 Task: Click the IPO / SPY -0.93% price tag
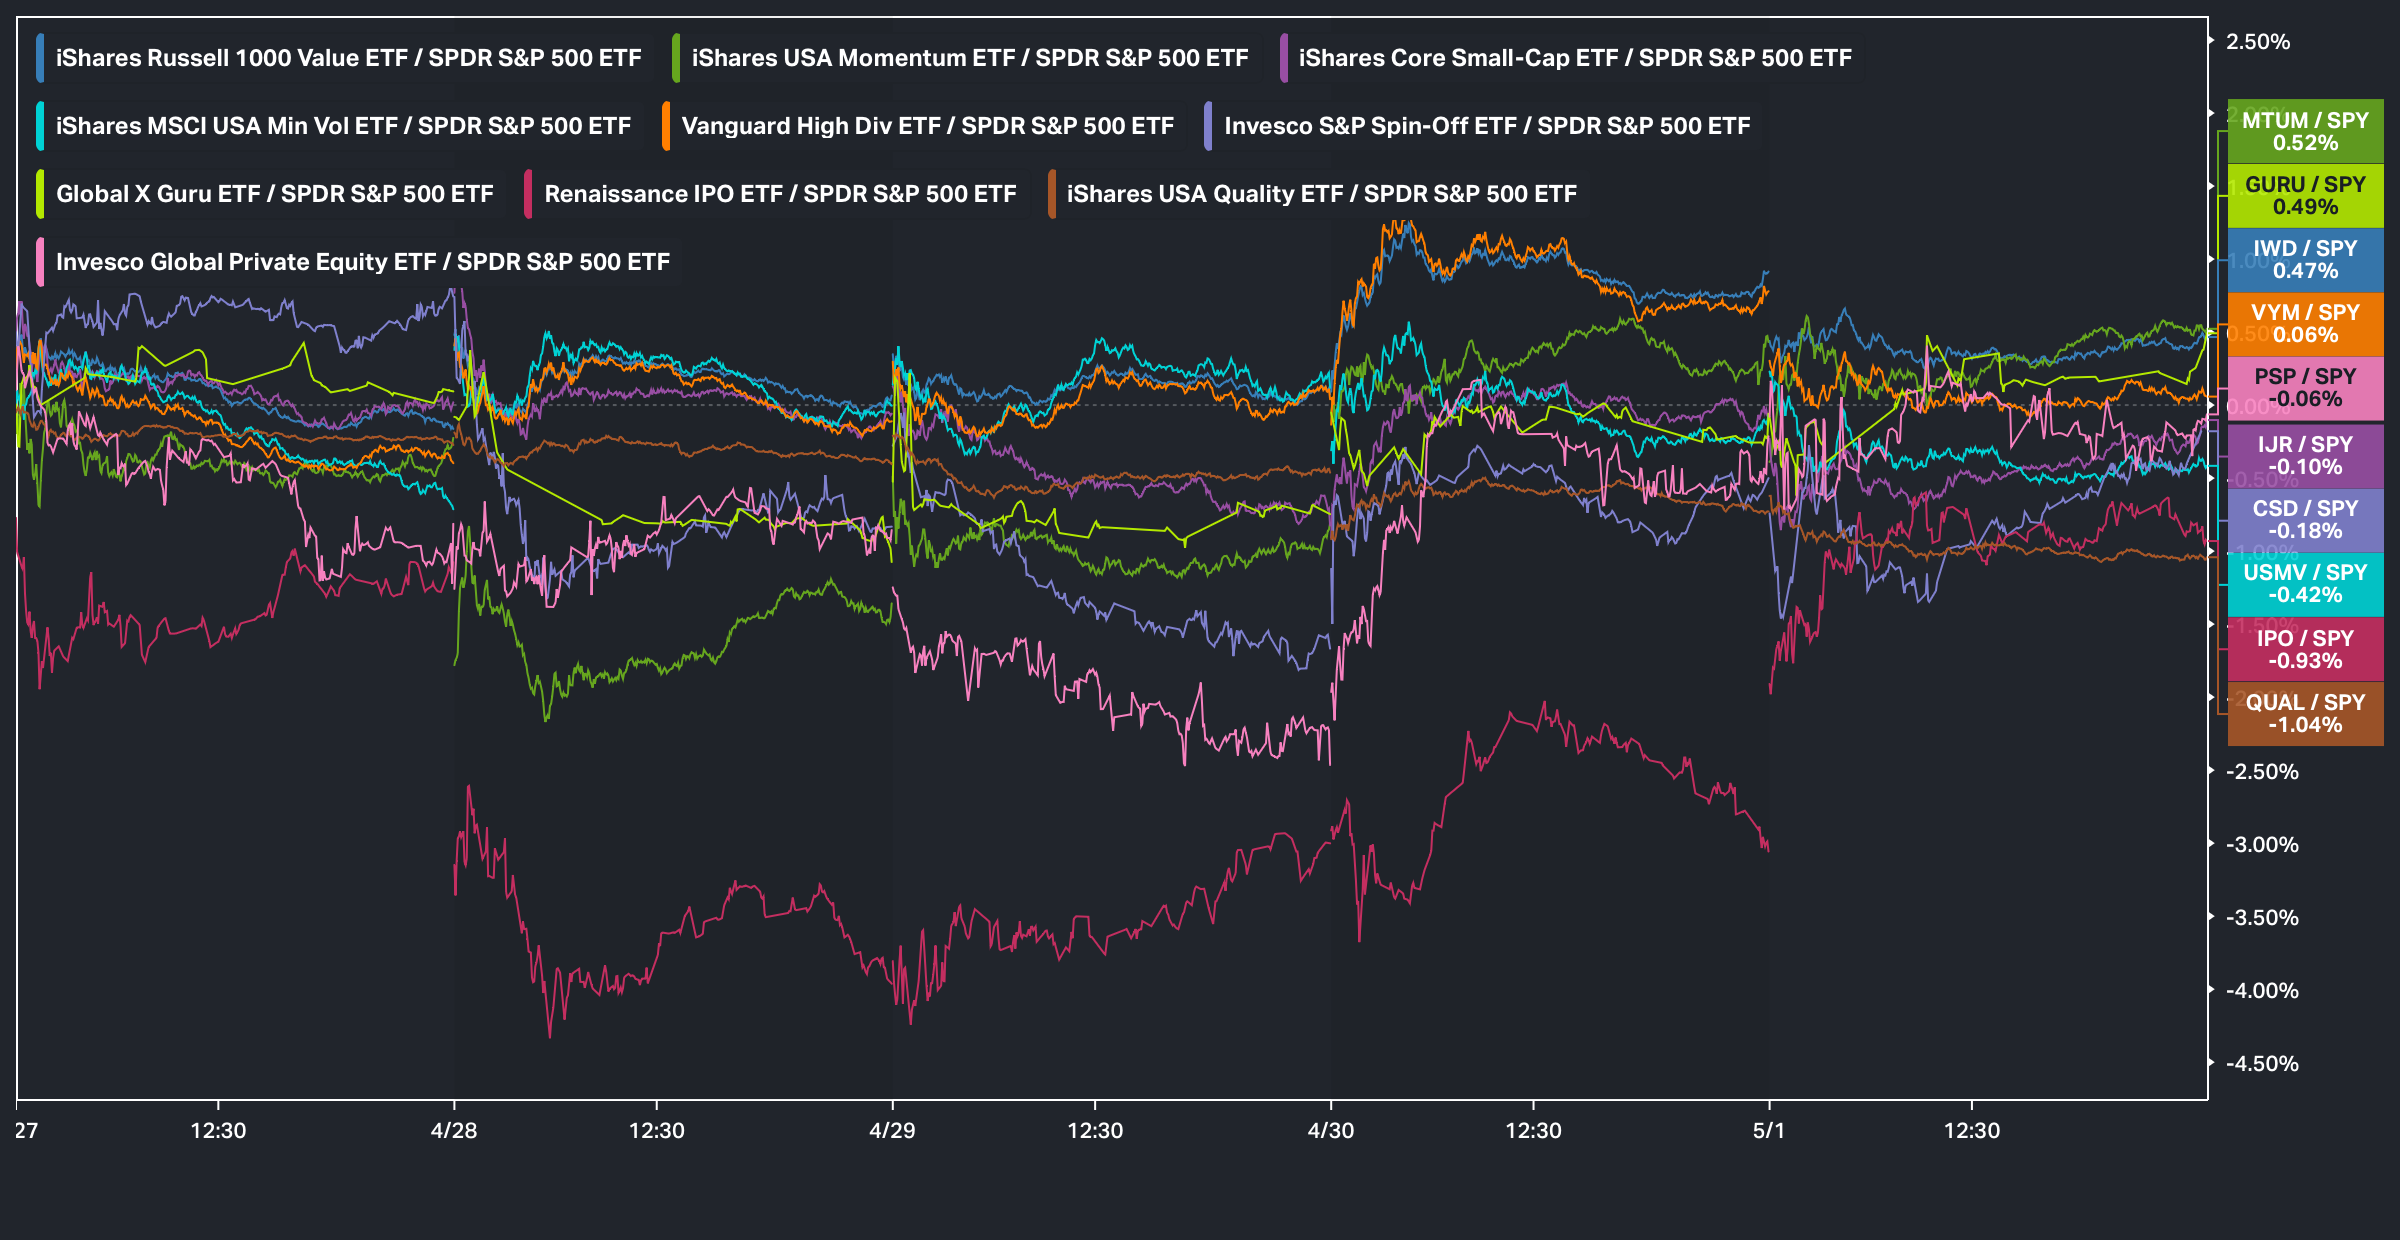tap(2305, 649)
